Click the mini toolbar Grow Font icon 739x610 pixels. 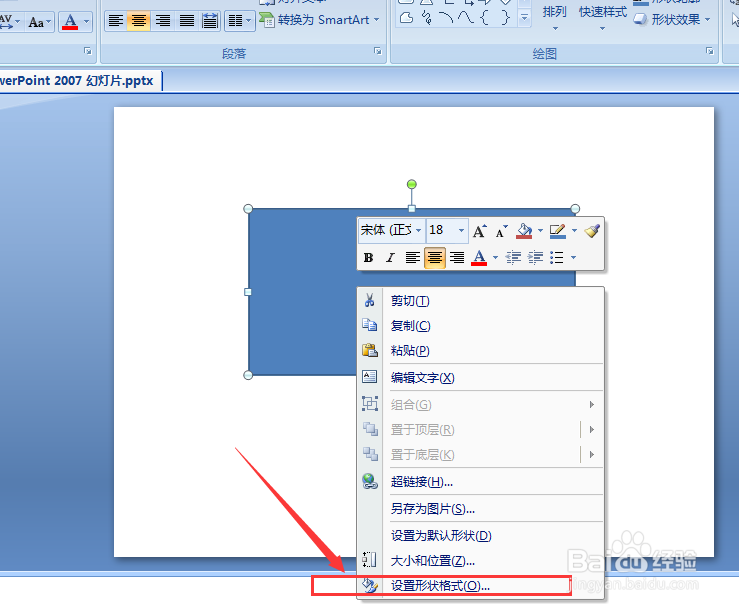click(x=479, y=231)
